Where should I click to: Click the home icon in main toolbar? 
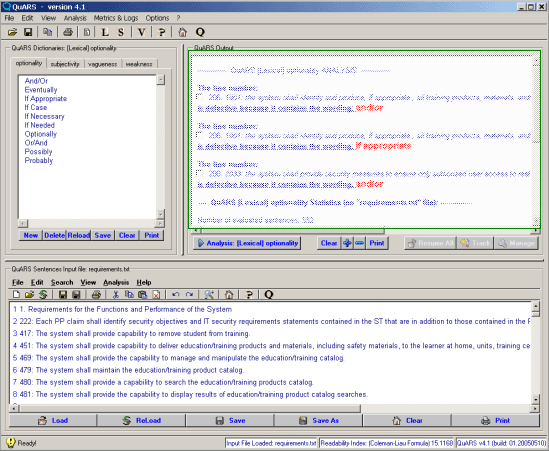tap(182, 33)
